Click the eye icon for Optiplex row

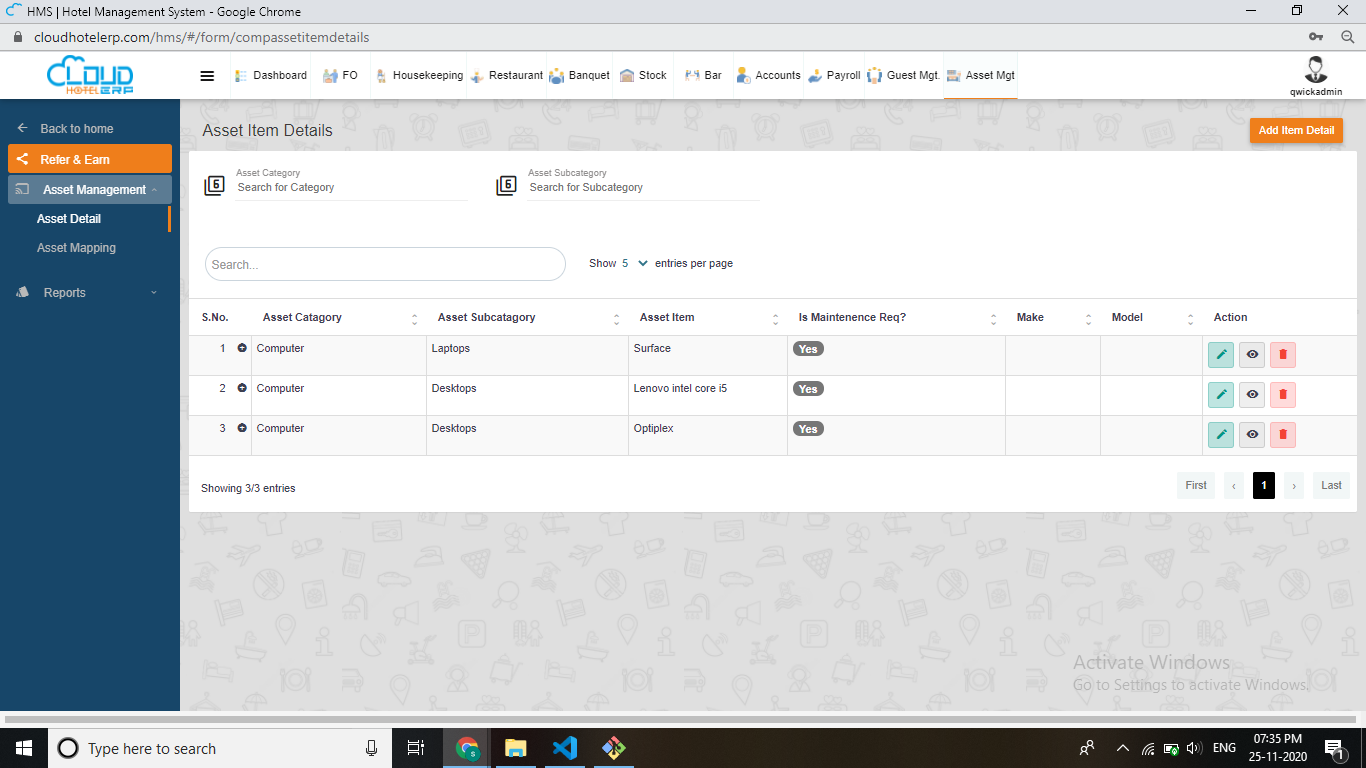coord(1251,435)
